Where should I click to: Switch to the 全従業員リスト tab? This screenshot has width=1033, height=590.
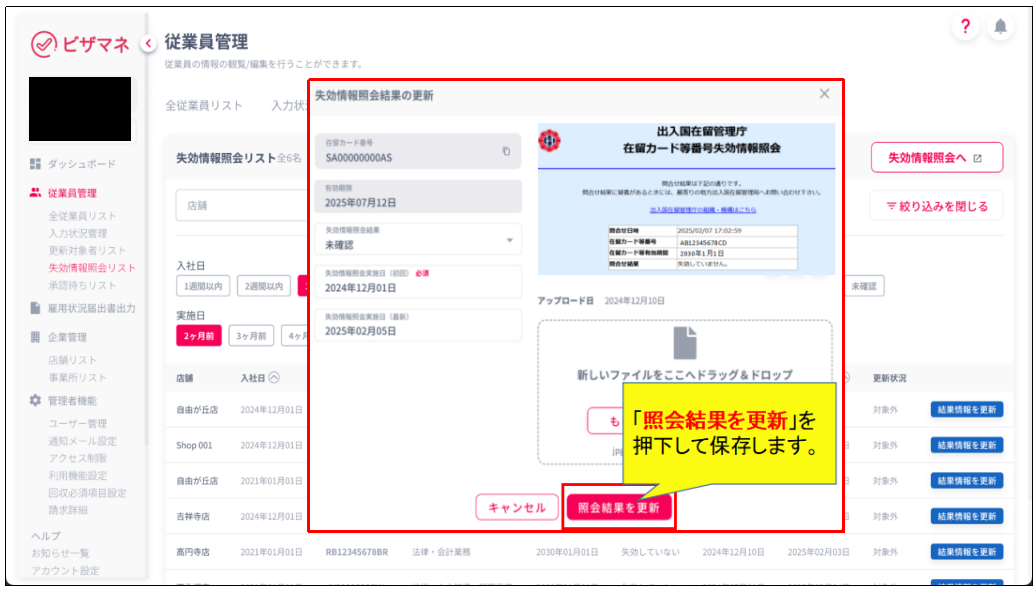tap(204, 105)
